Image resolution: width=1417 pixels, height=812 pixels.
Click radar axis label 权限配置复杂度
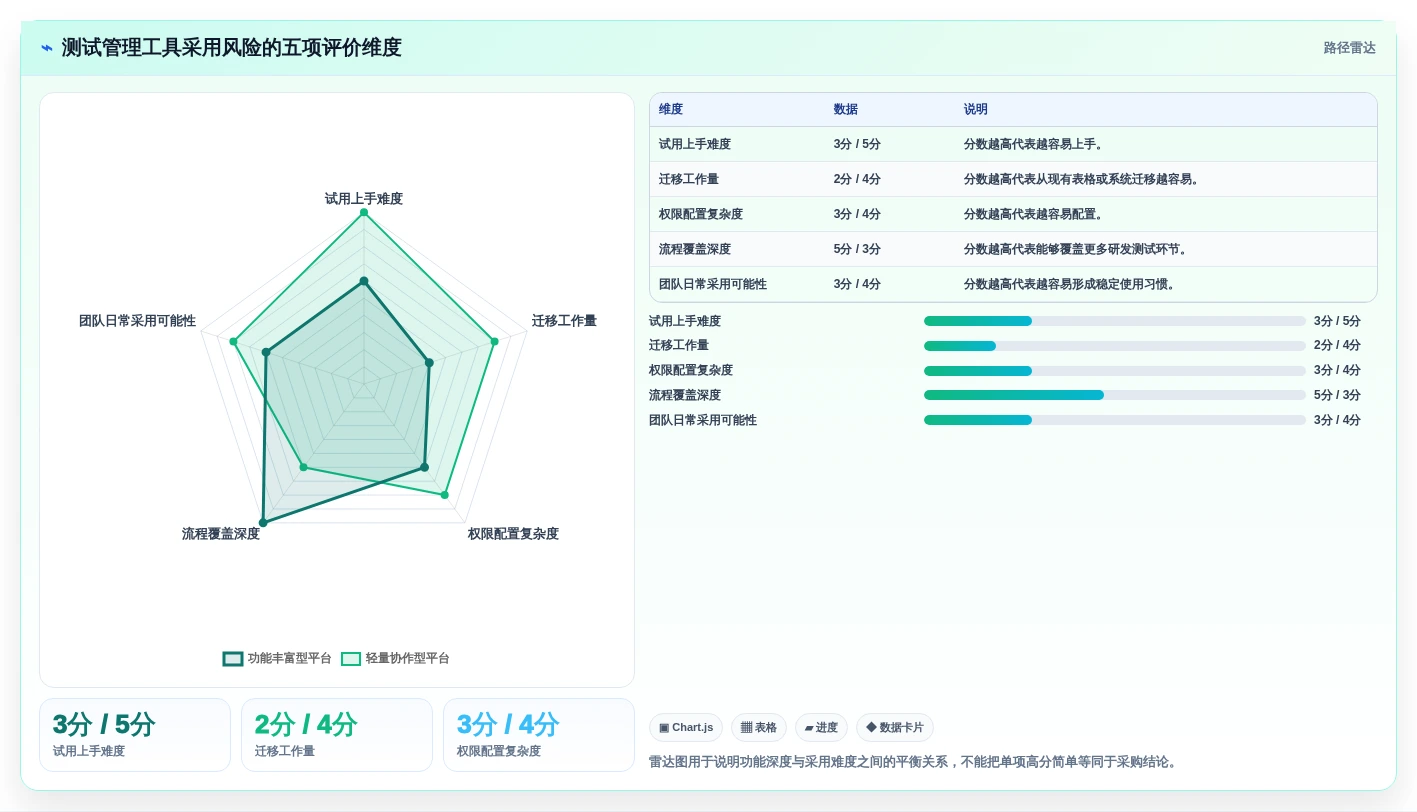pyautogui.click(x=513, y=534)
